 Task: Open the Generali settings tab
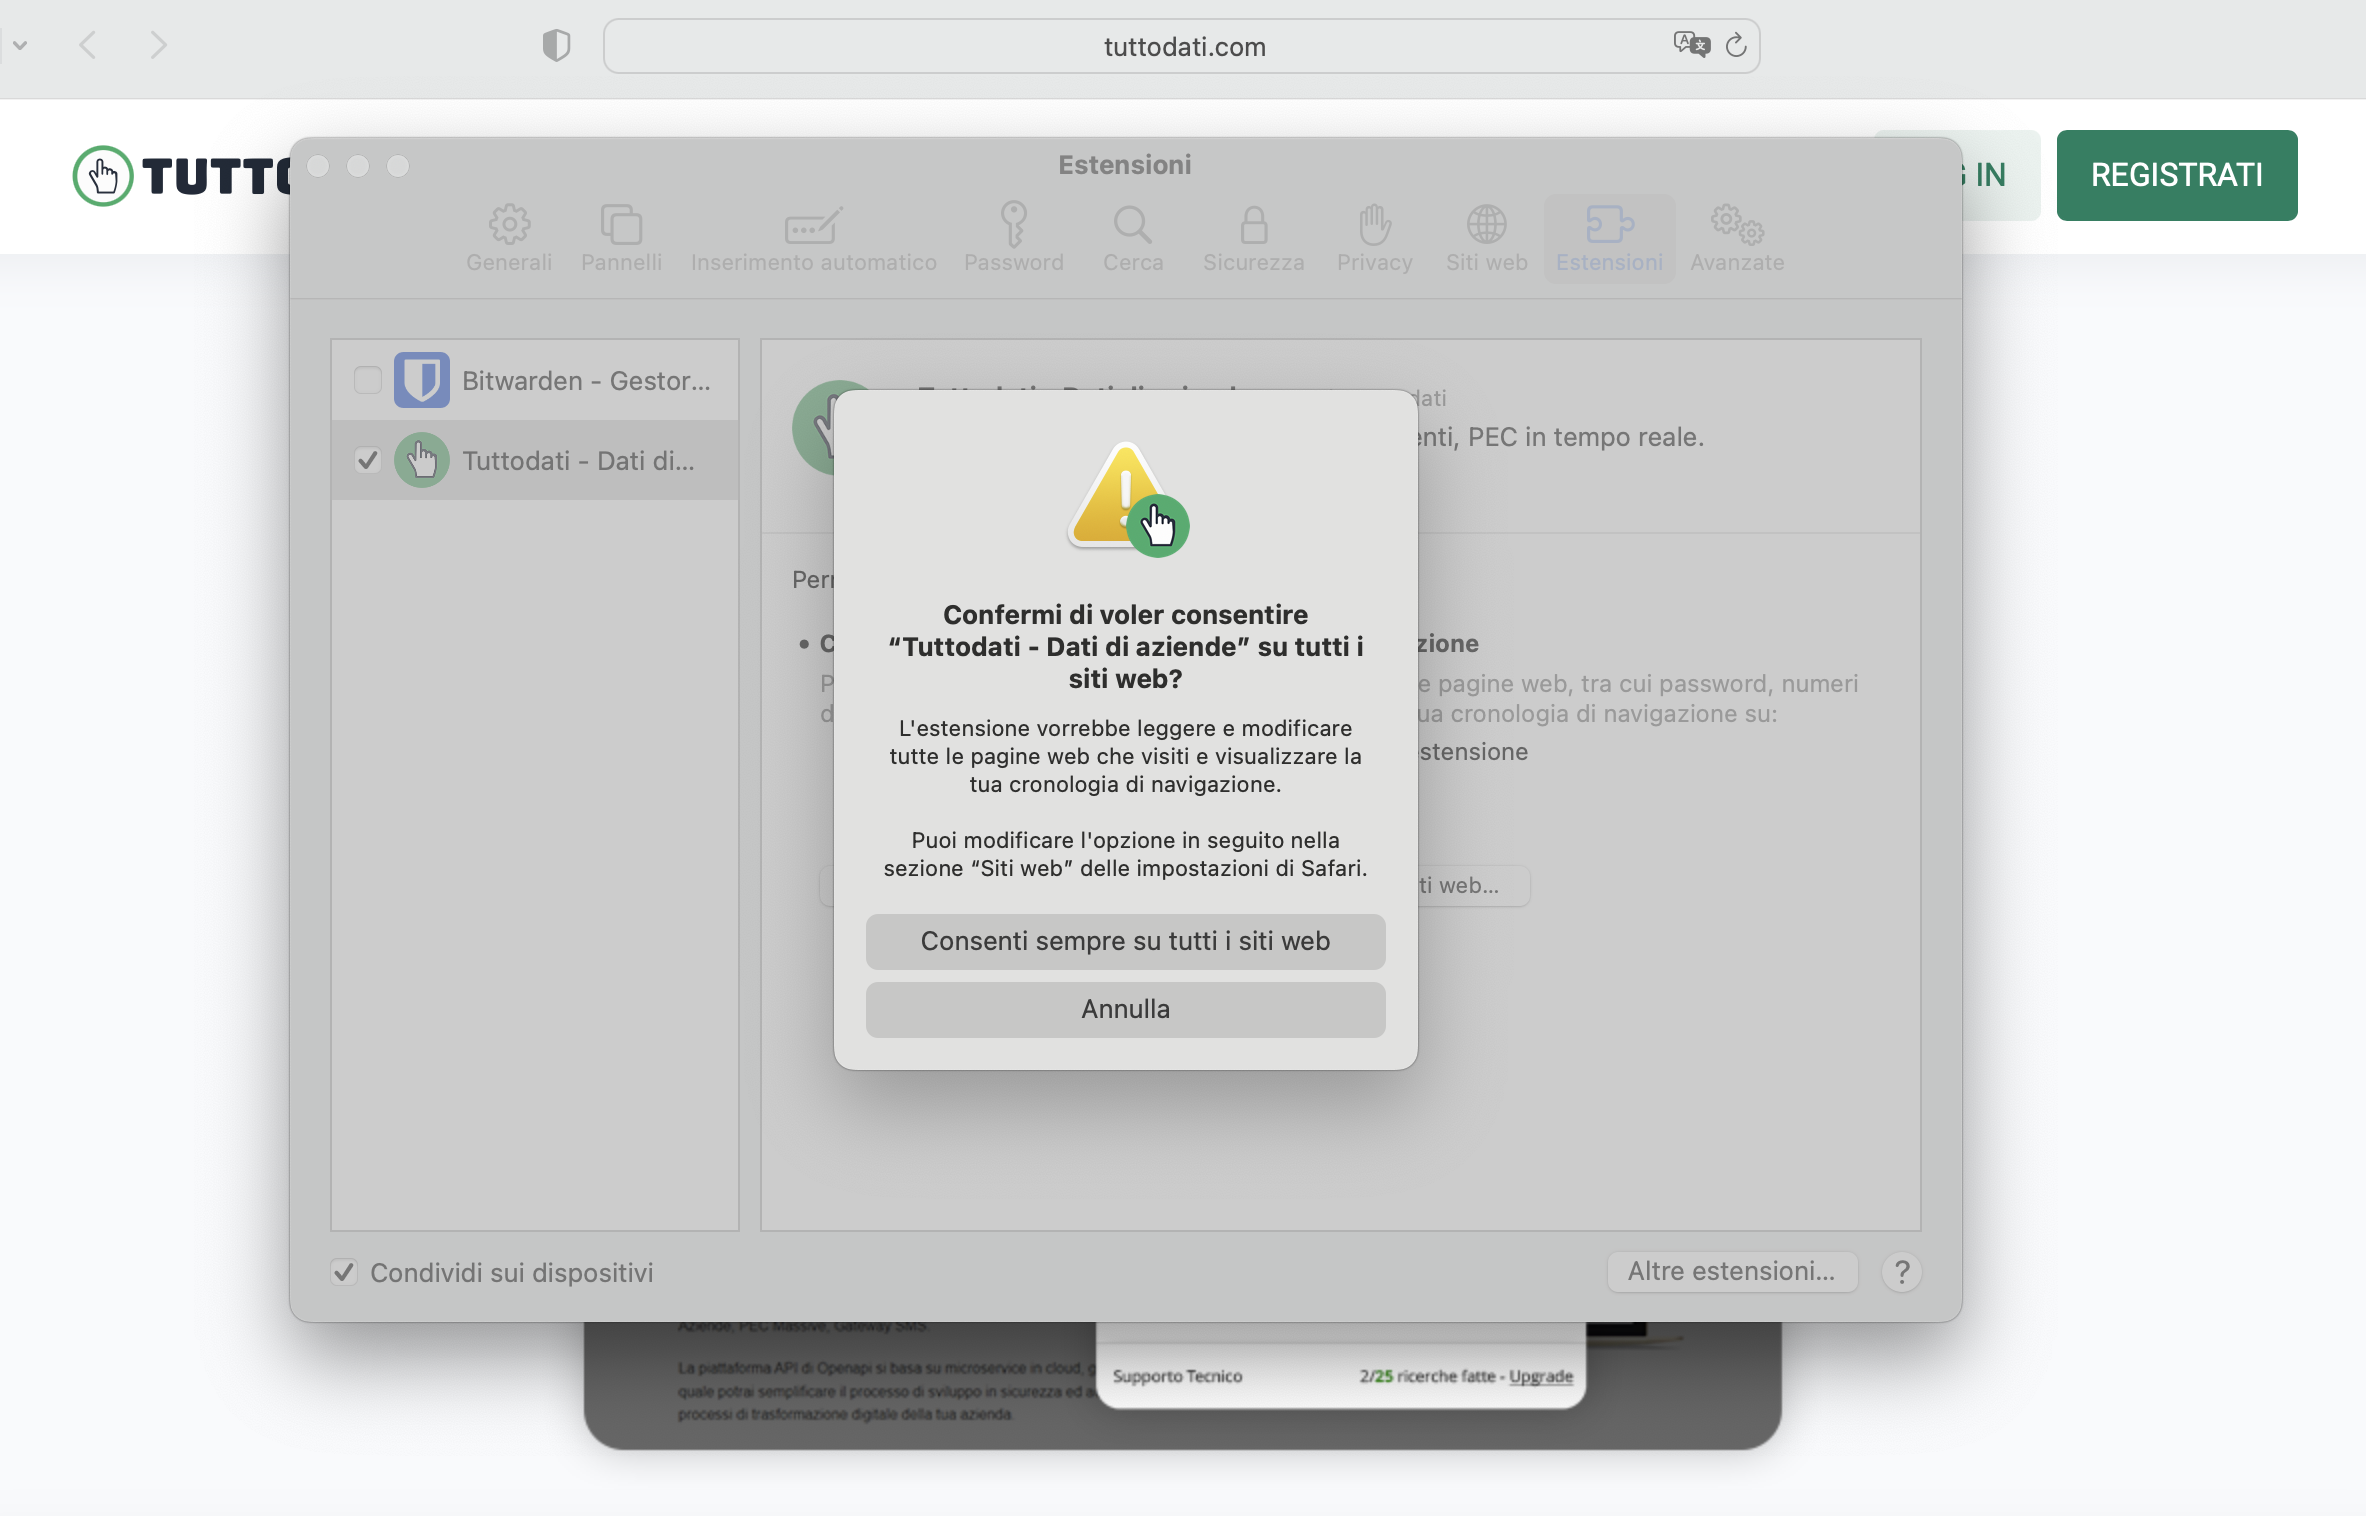[509, 238]
